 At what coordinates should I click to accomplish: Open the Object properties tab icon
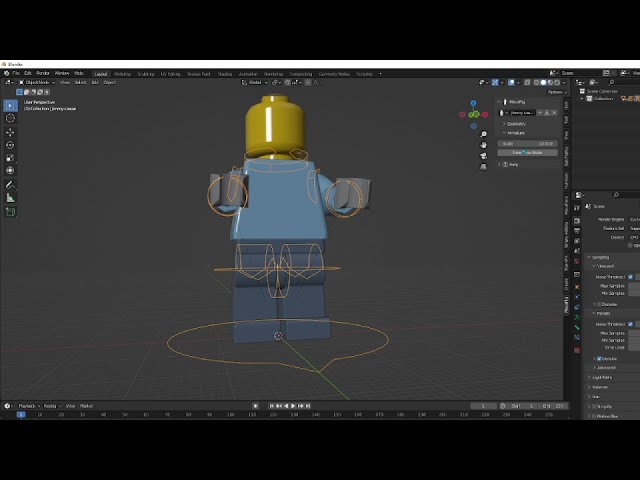click(577, 287)
